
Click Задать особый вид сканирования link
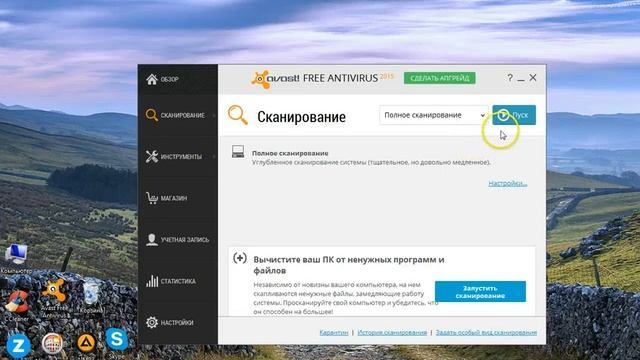[486, 333]
